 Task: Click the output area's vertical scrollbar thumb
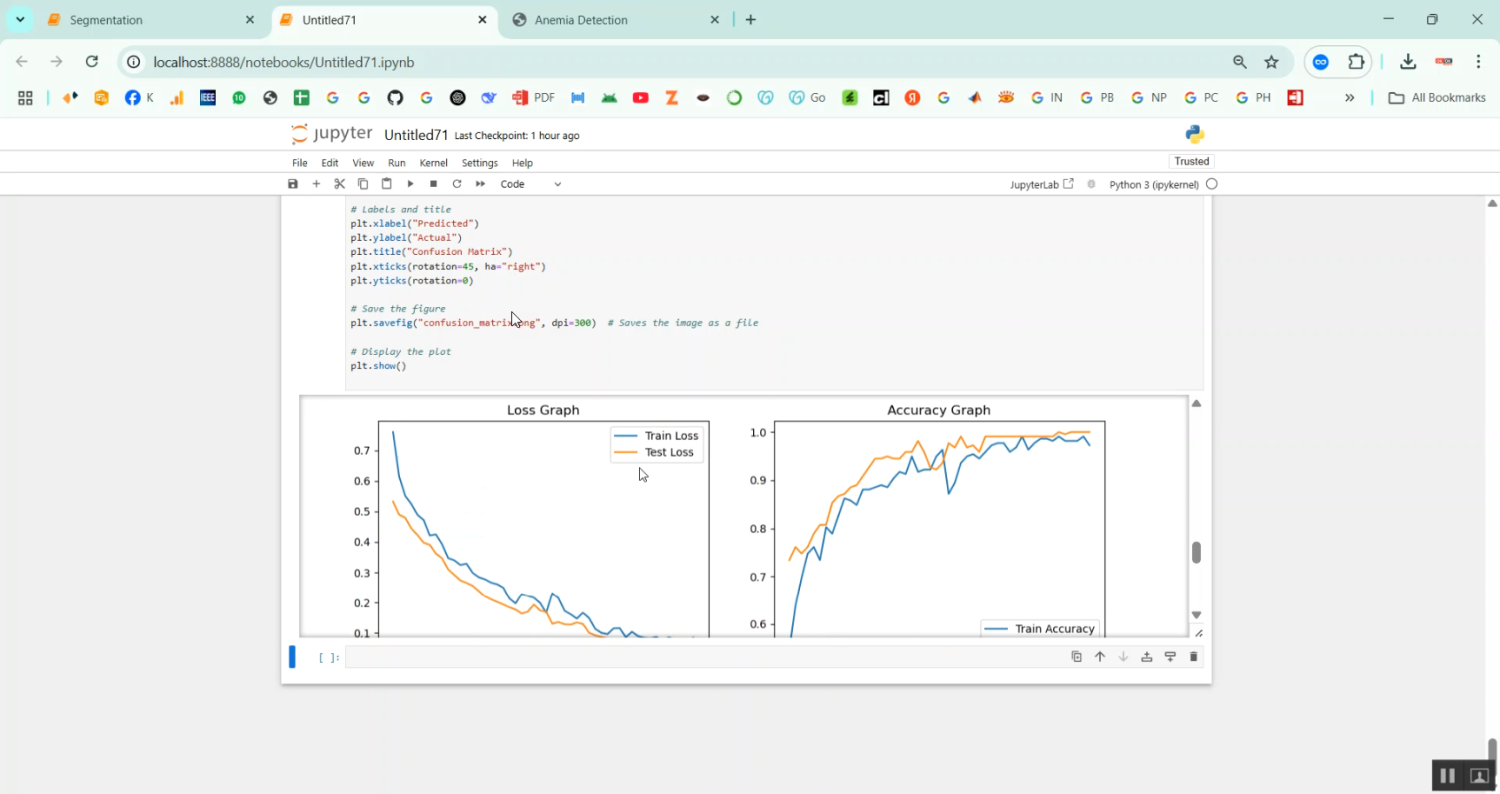point(1196,553)
